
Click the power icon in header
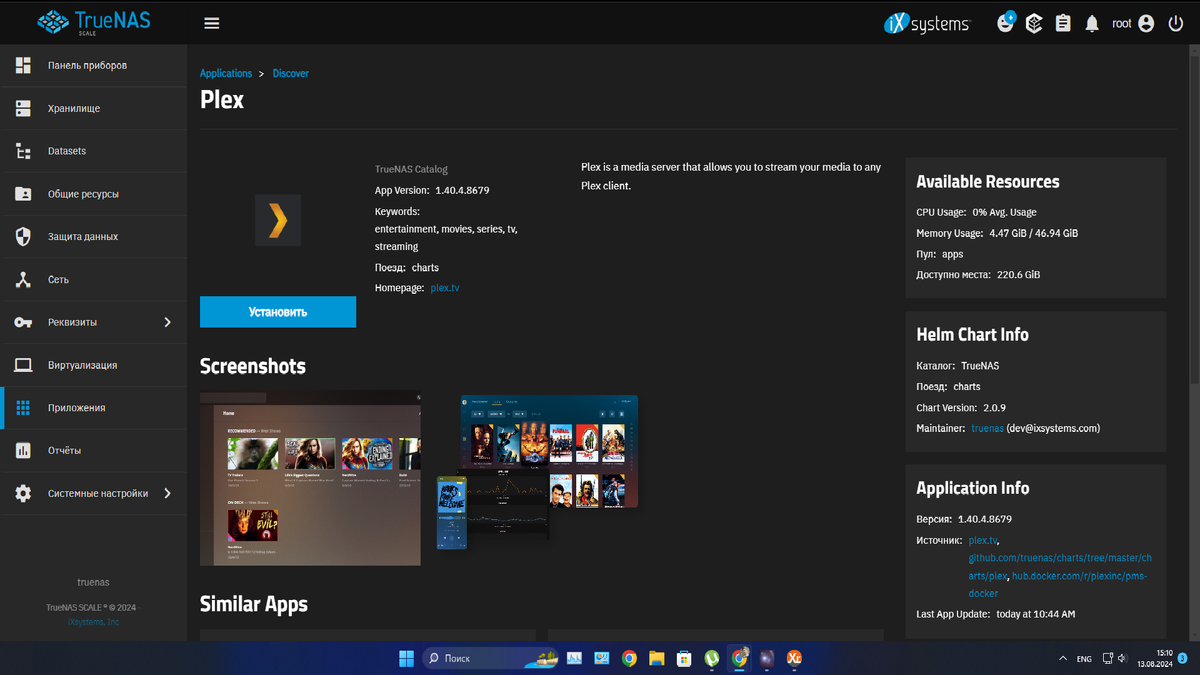[x=1176, y=23]
